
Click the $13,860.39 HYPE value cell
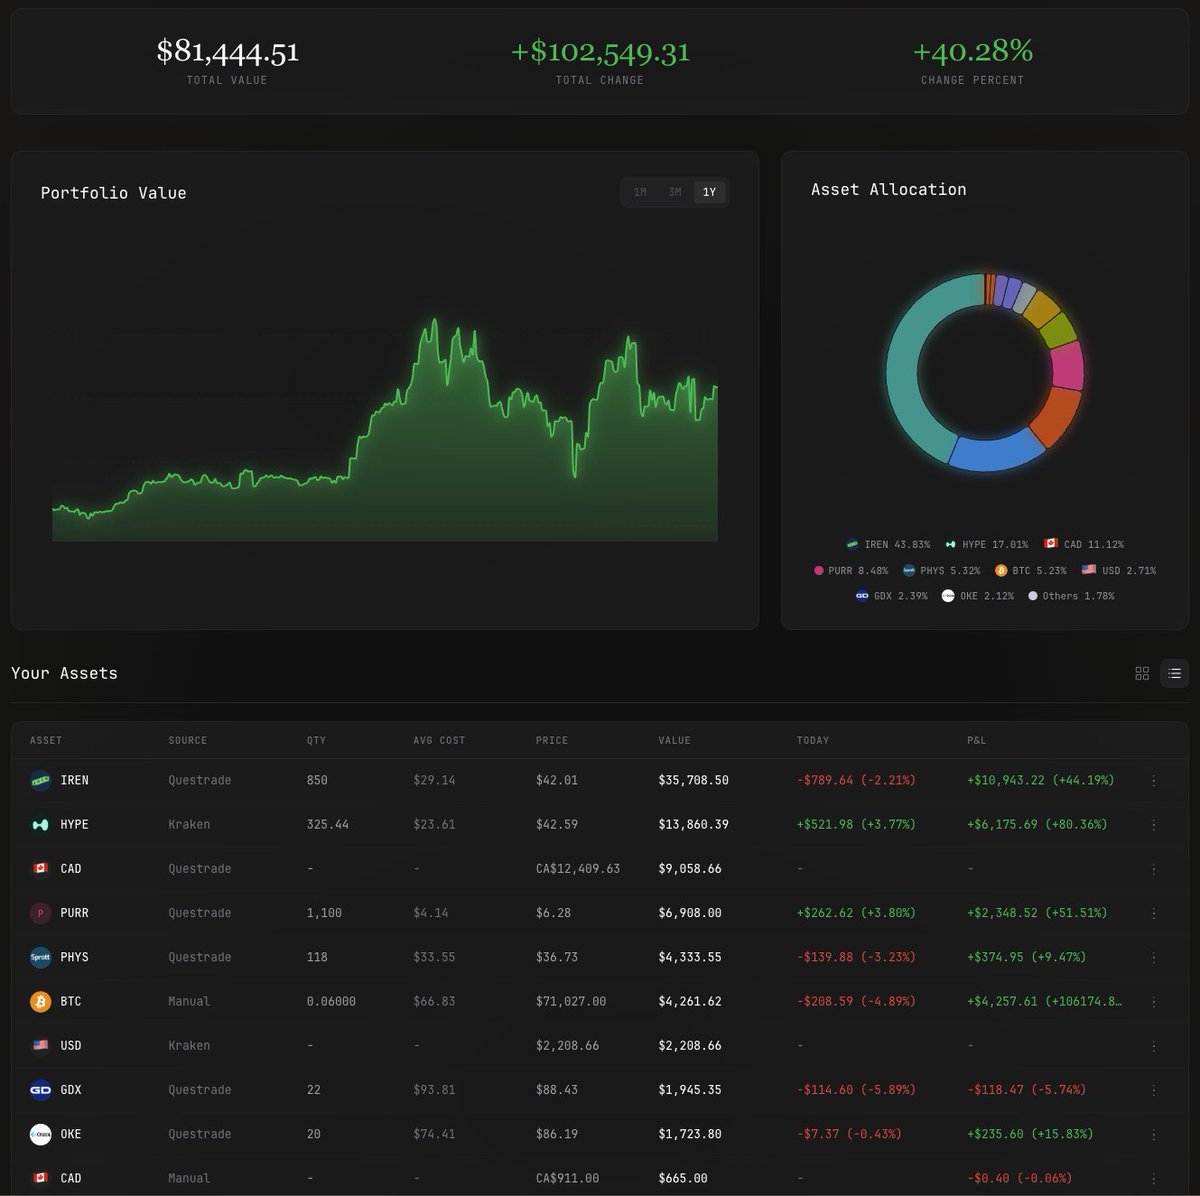693,825
